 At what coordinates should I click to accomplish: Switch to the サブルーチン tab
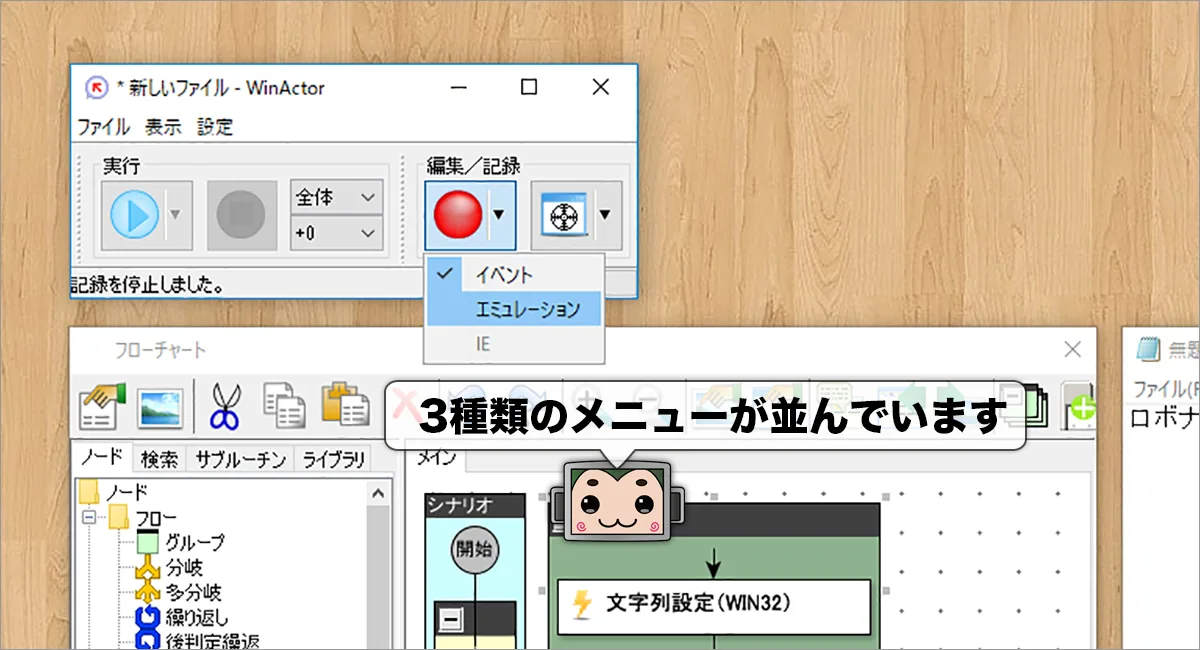[240, 459]
